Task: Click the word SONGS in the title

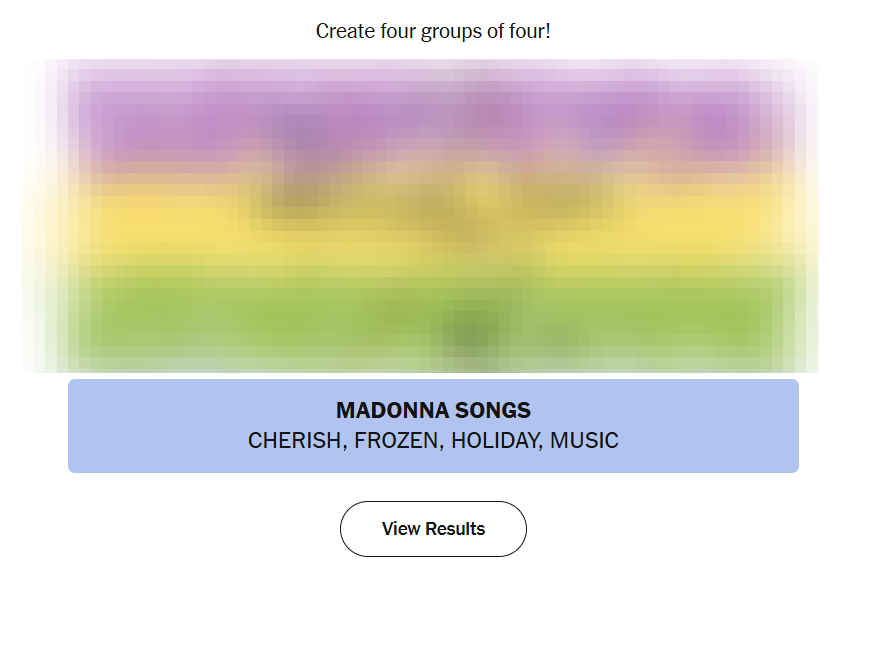Action: (493, 410)
